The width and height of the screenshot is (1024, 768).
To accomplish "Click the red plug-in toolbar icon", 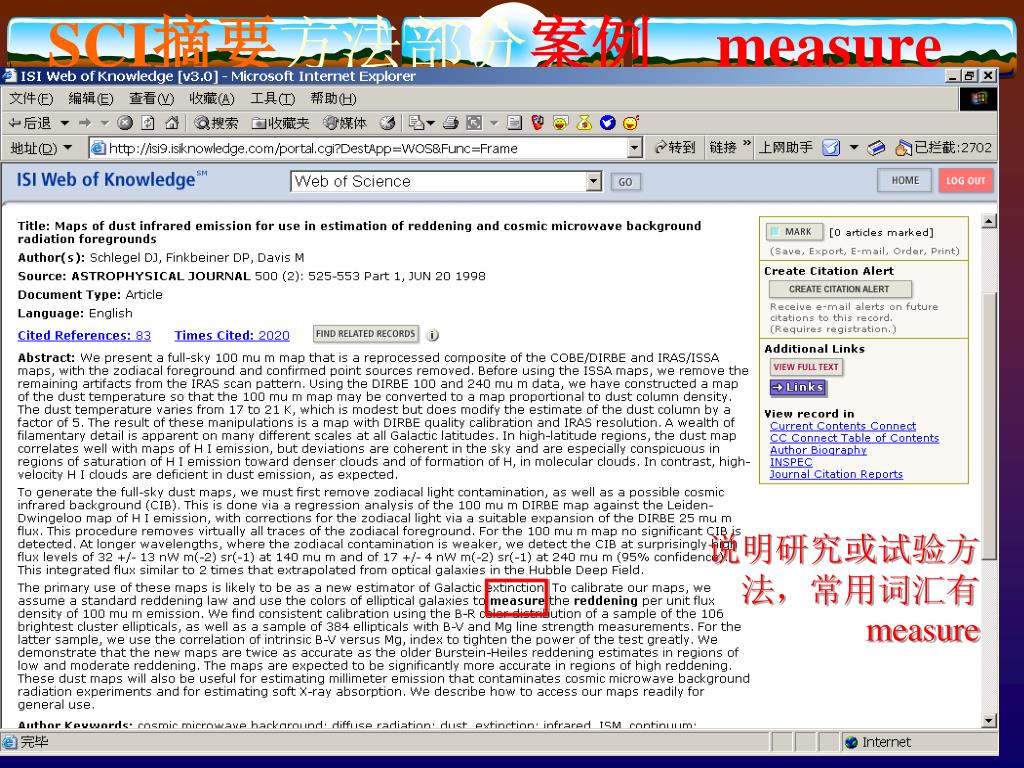I will [537, 123].
